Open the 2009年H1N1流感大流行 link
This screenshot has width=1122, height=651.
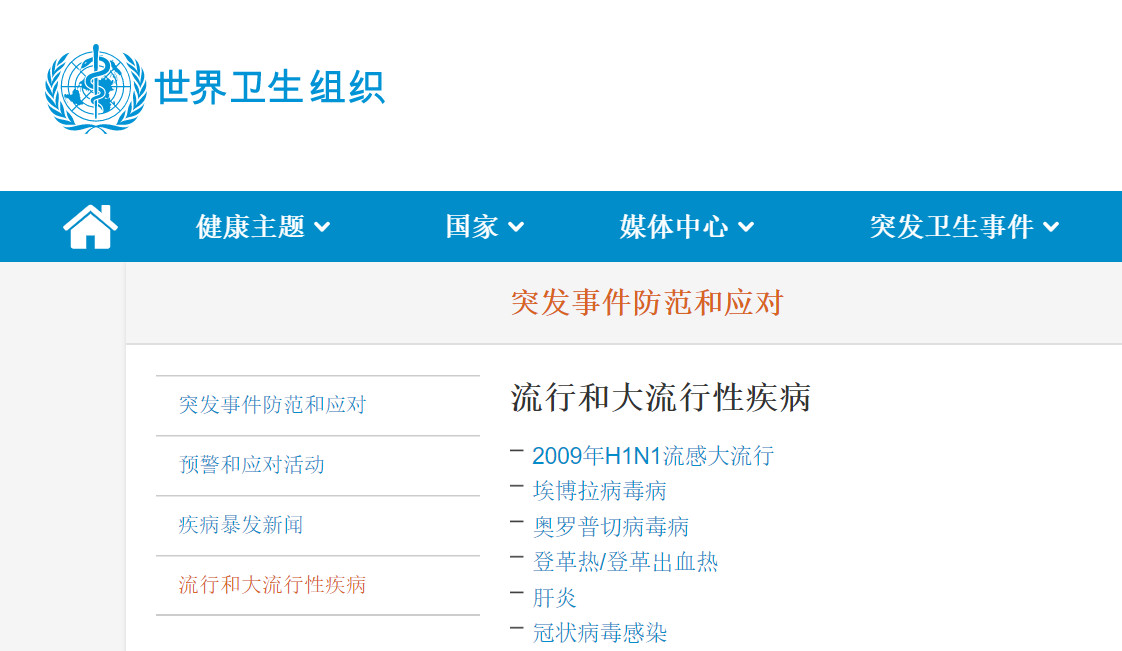click(653, 456)
